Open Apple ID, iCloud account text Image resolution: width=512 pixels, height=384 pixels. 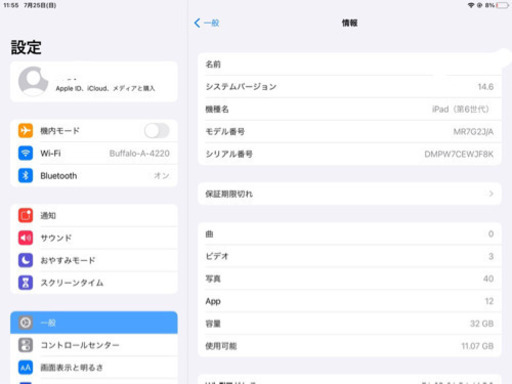105,88
